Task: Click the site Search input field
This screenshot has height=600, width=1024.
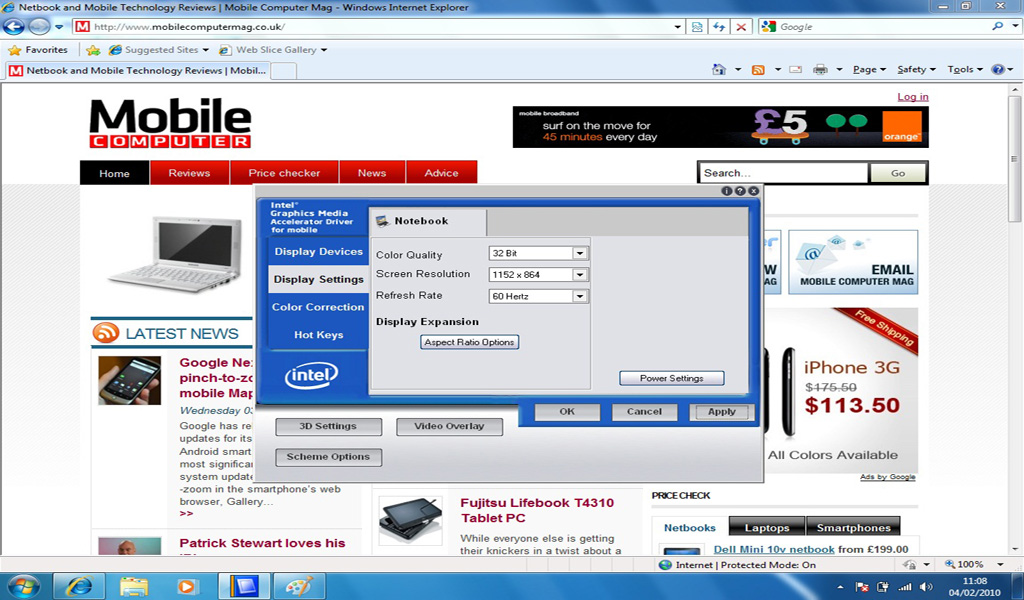Action: 784,173
